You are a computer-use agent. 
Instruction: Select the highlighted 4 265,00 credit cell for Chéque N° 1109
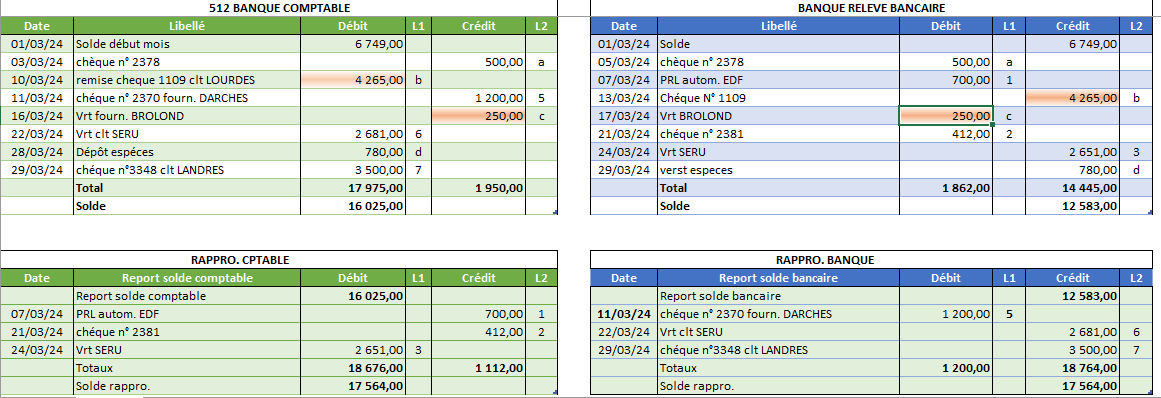click(x=1073, y=98)
